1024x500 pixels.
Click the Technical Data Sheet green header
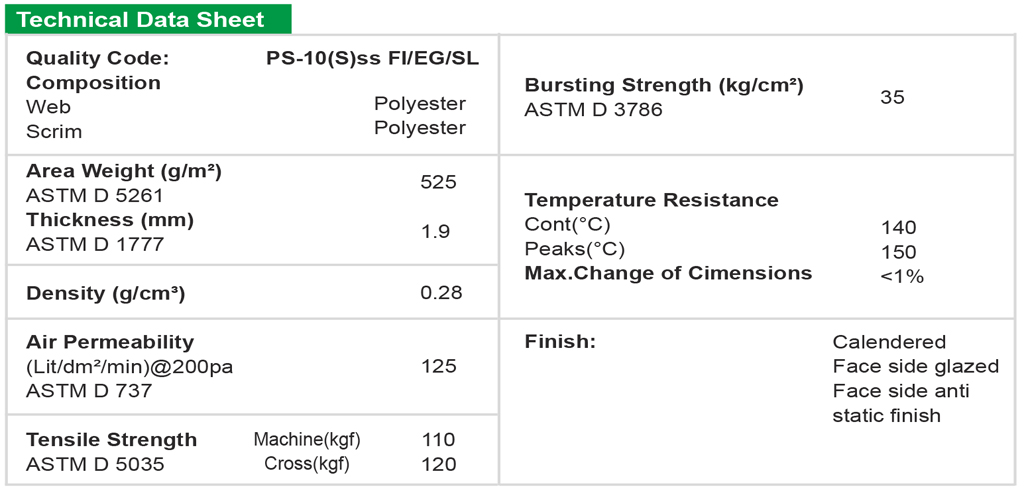pos(141,20)
